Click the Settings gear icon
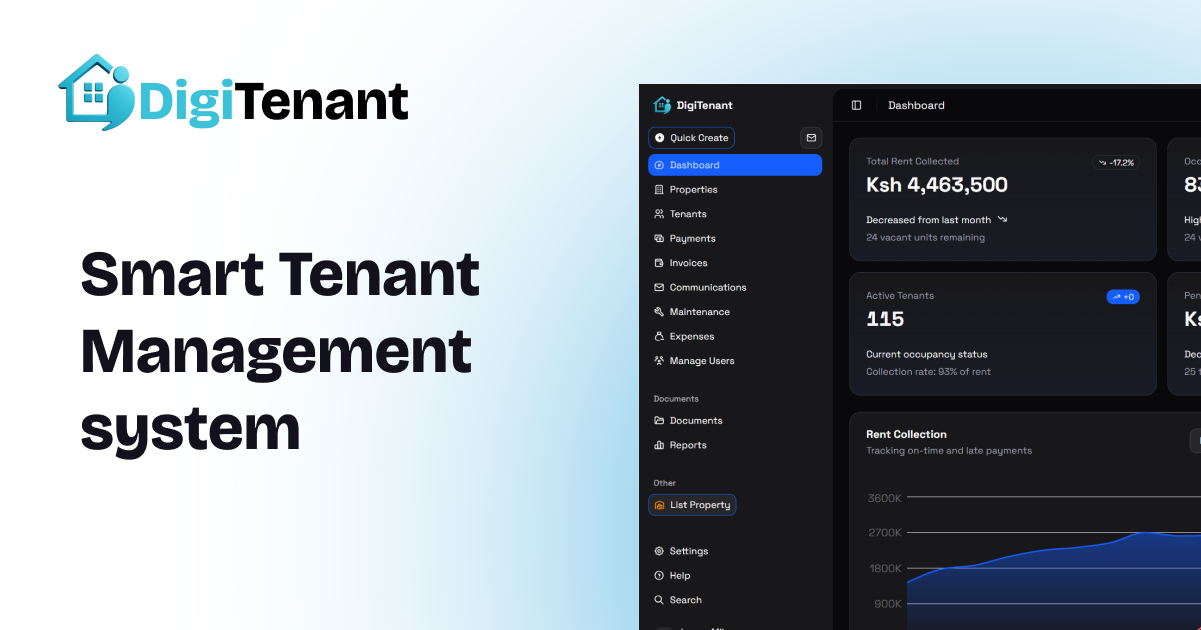Screen dimensions: 1201x630 [659, 551]
